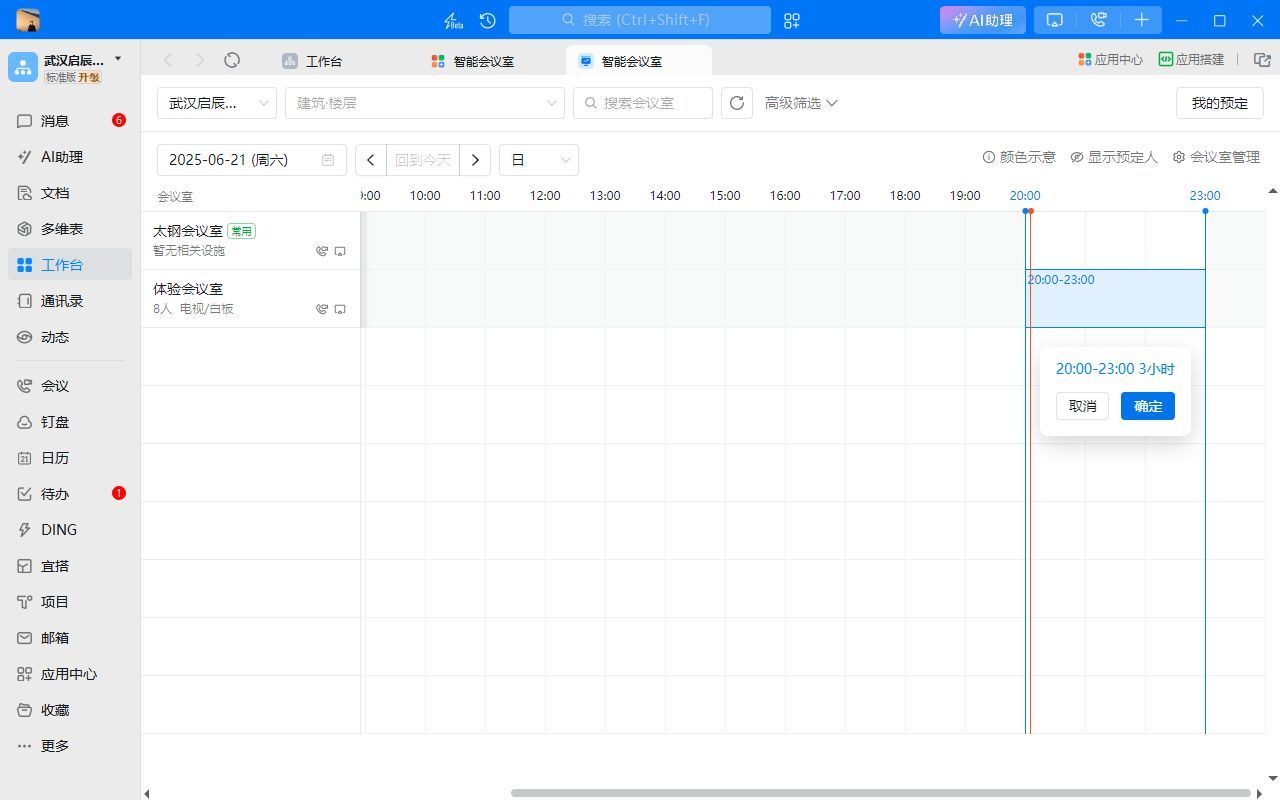Confirm the 20:00-23:00 booking with 确定

(1147, 406)
